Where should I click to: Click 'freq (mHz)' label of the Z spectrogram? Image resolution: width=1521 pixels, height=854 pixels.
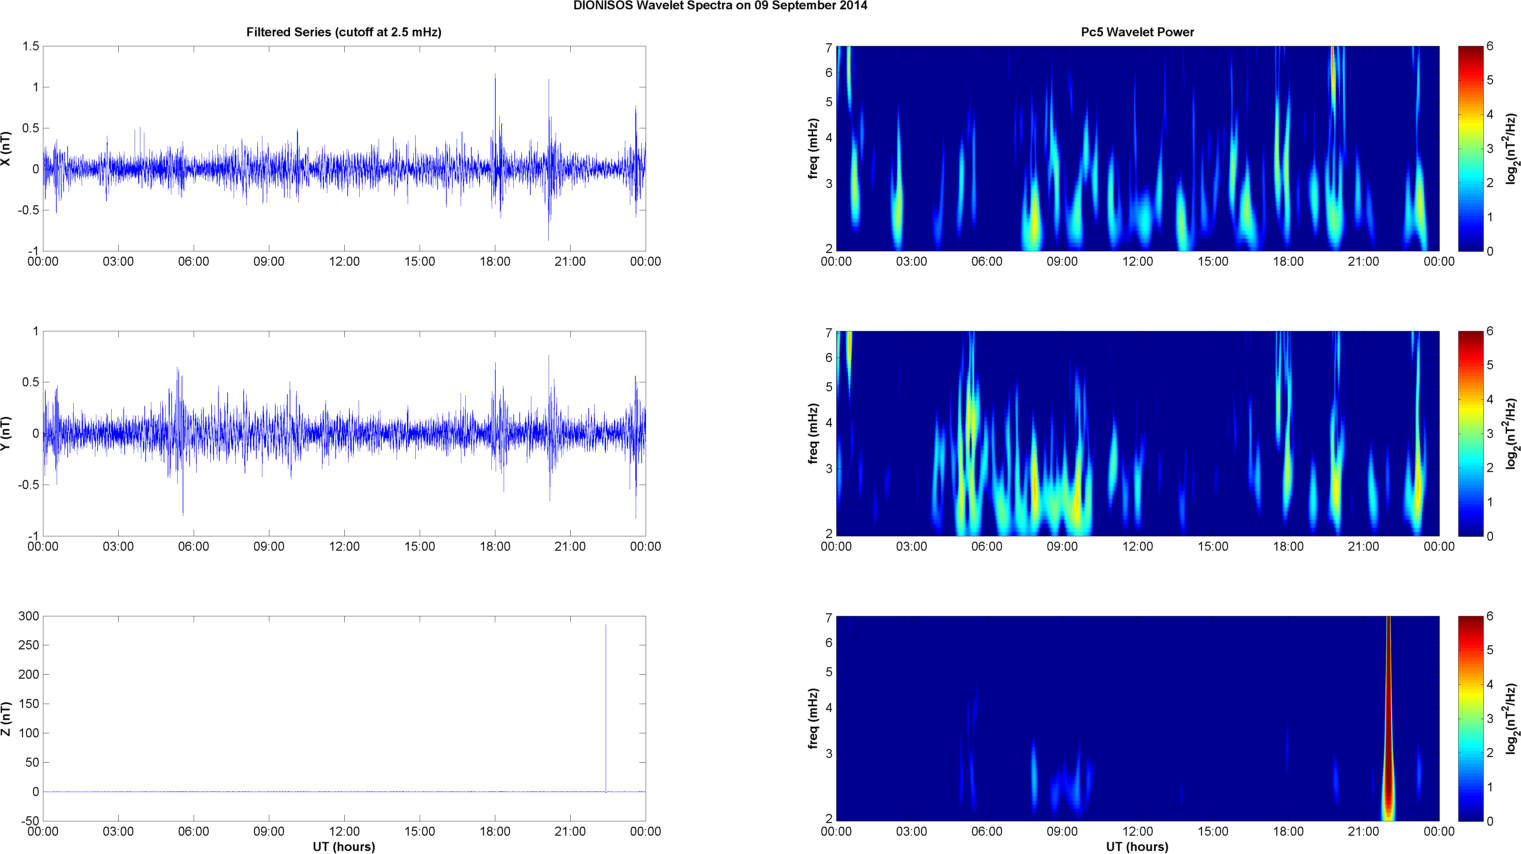click(814, 718)
